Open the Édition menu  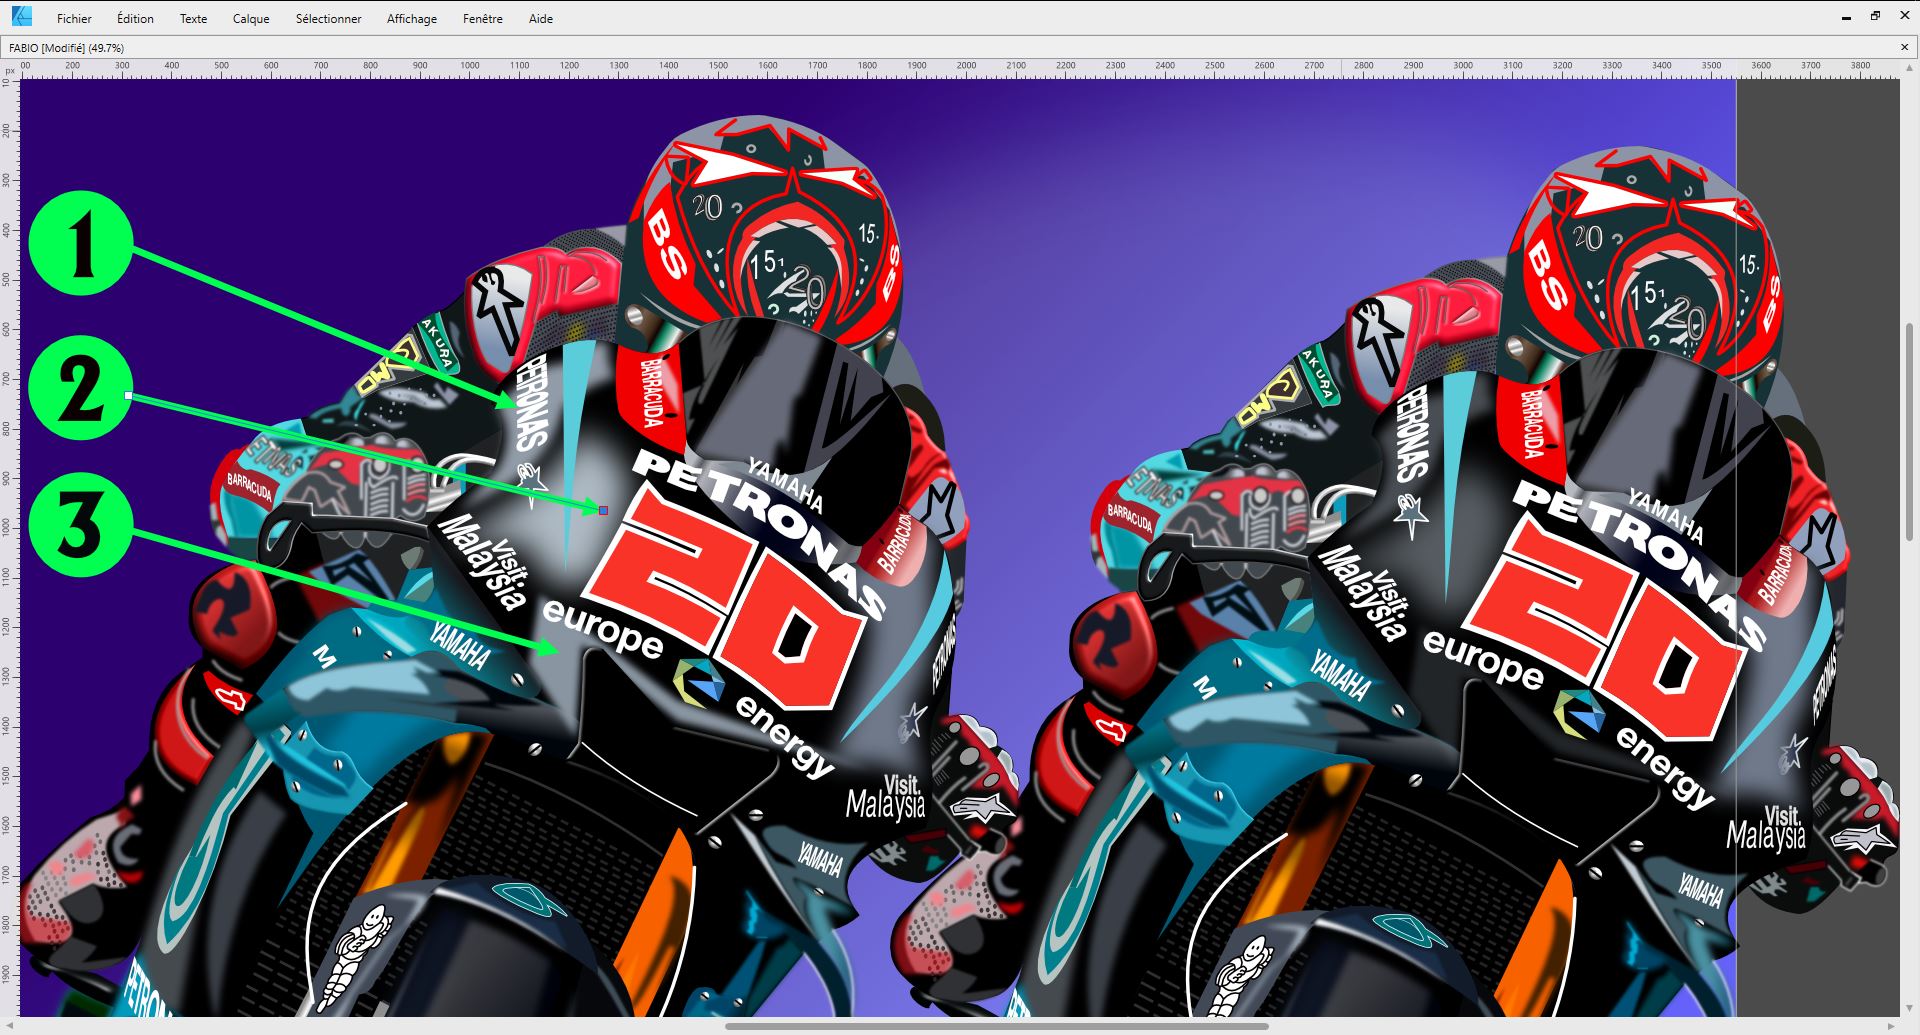[x=135, y=18]
